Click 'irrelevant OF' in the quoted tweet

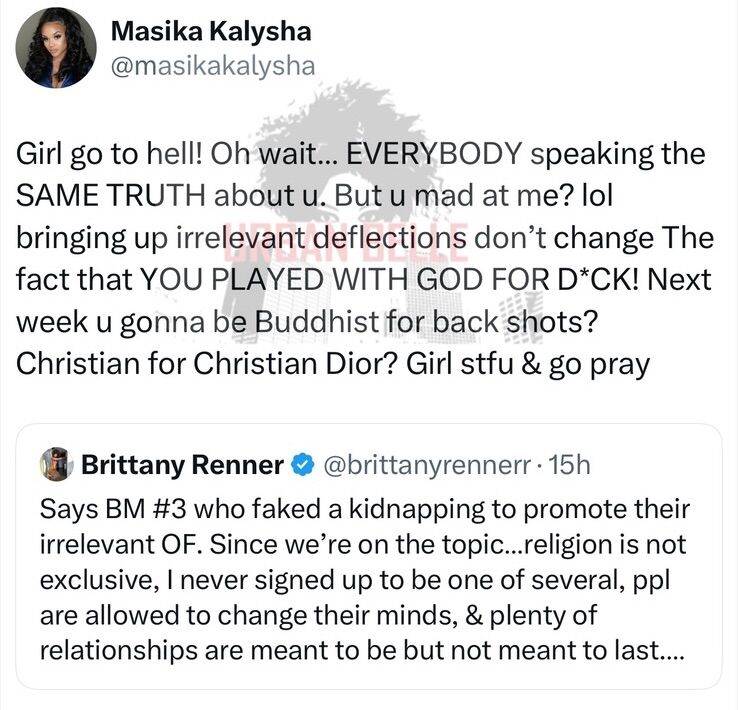(x=121, y=544)
